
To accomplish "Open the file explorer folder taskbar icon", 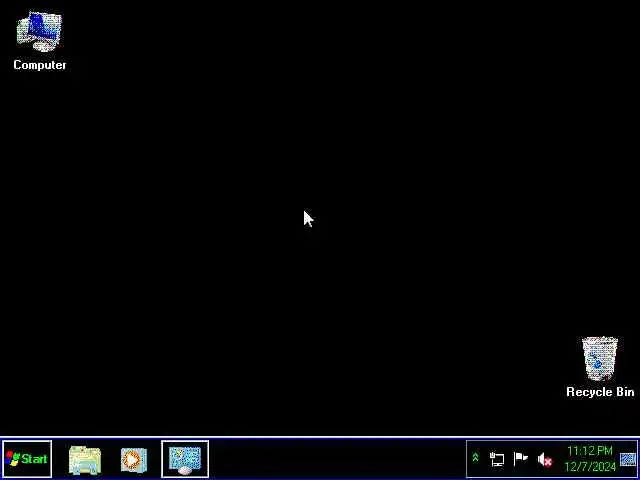I will pos(85,460).
